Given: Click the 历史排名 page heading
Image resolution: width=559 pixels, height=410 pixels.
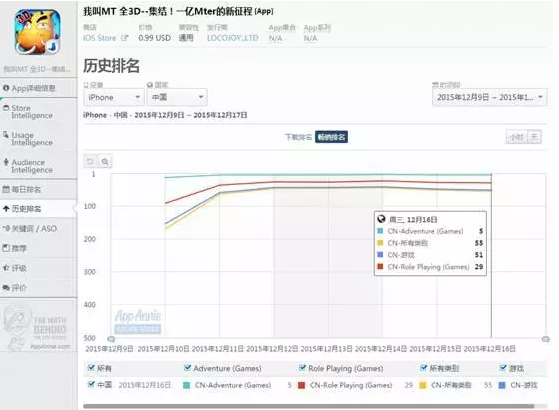Looking at the screenshot, I should click(x=111, y=65).
